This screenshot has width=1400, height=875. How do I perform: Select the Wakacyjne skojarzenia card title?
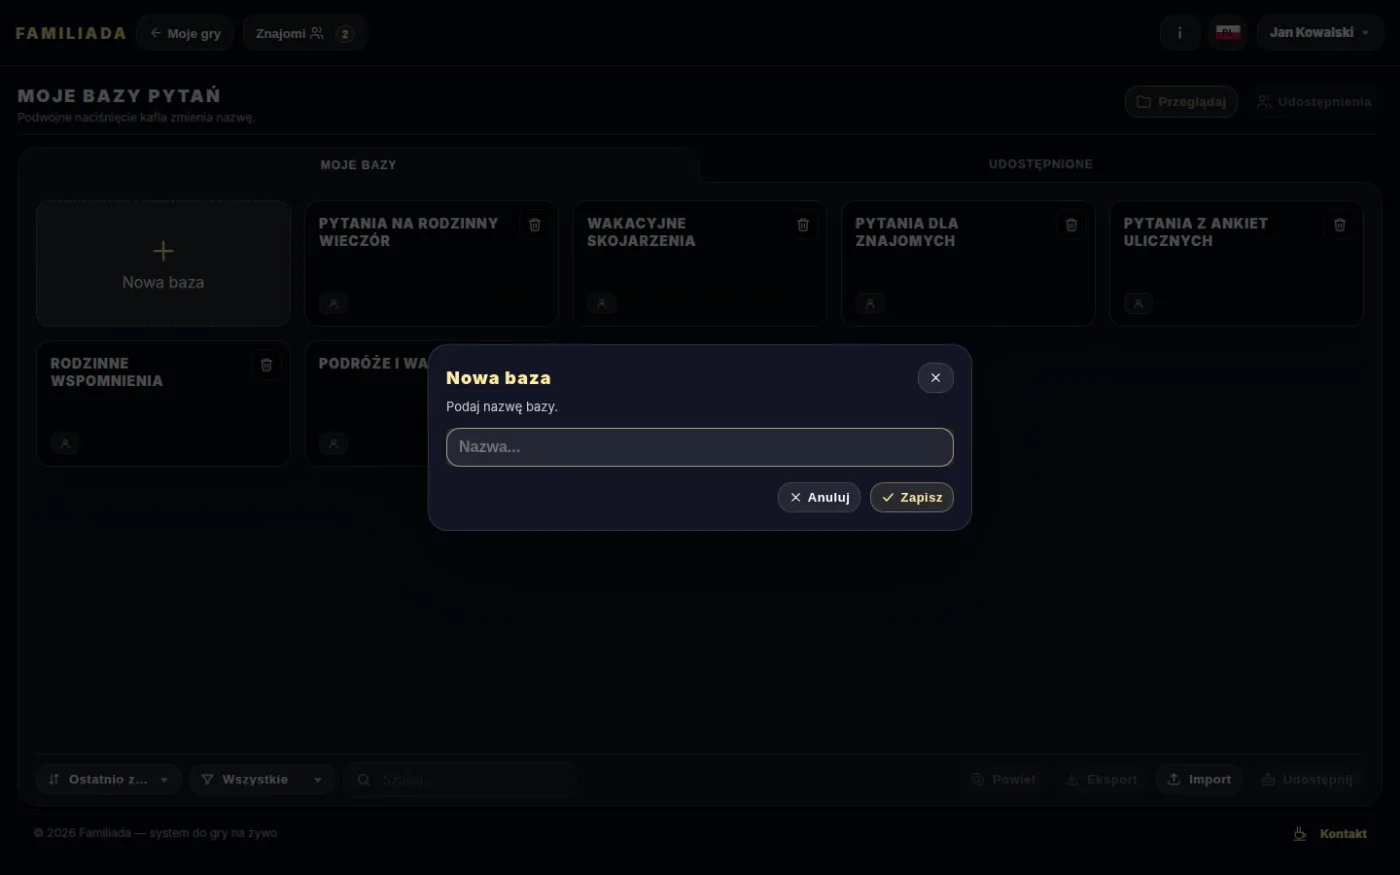pyautogui.click(x=641, y=232)
